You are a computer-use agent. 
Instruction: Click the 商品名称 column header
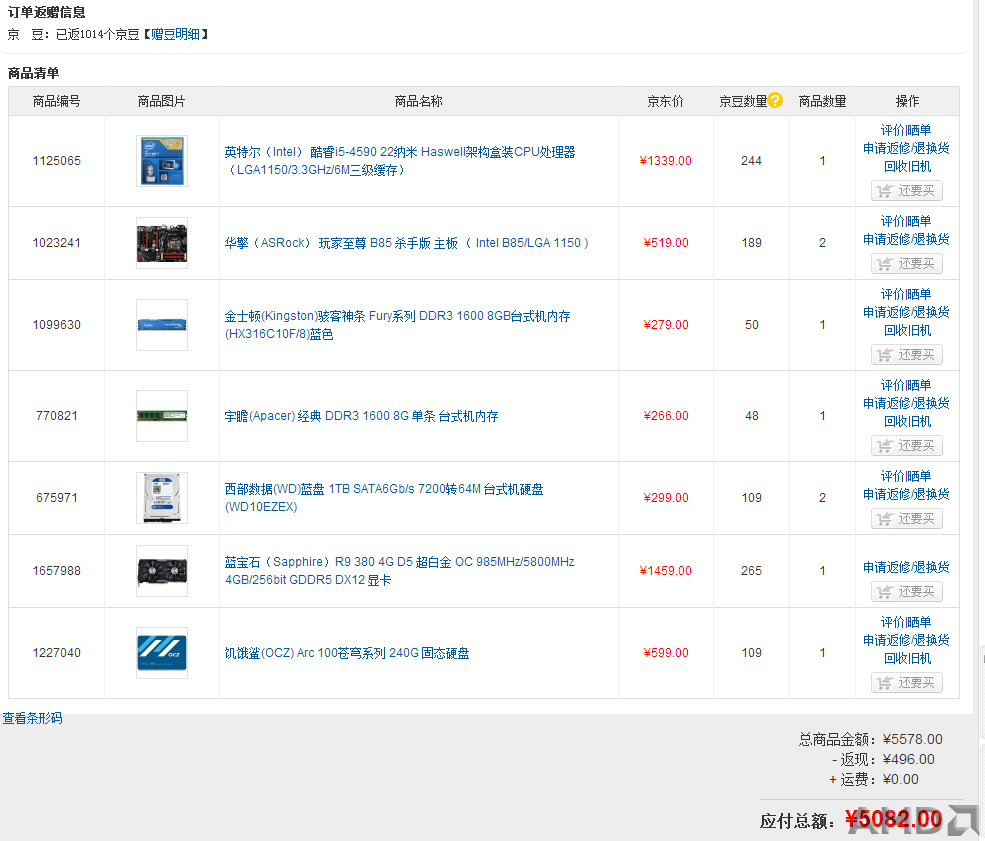tap(418, 101)
